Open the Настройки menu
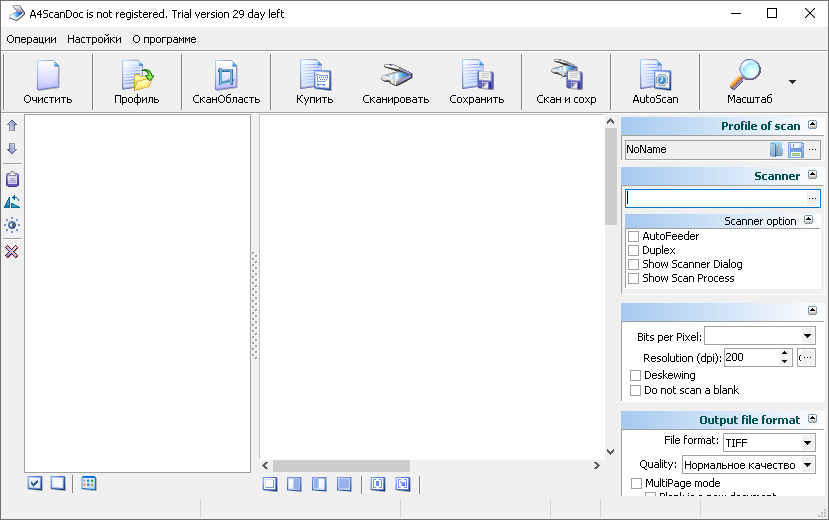The image size is (829, 520). point(94,39)
